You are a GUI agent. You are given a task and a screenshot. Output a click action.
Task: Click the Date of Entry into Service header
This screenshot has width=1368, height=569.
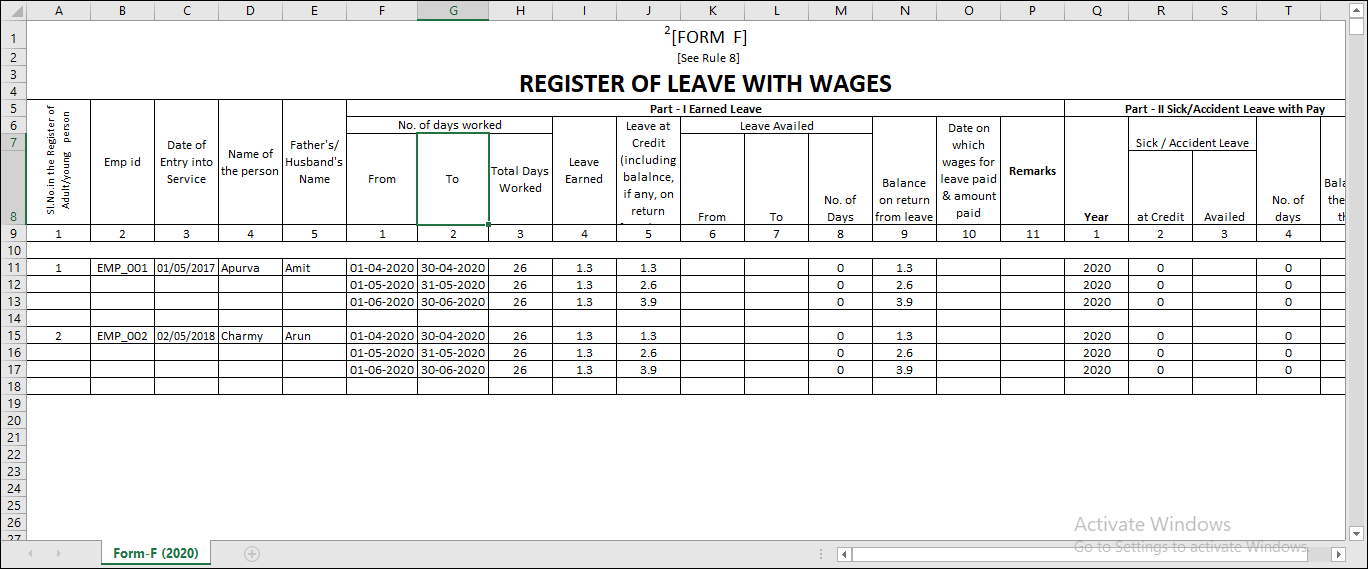pyautogui.click(x=186, y=162)
